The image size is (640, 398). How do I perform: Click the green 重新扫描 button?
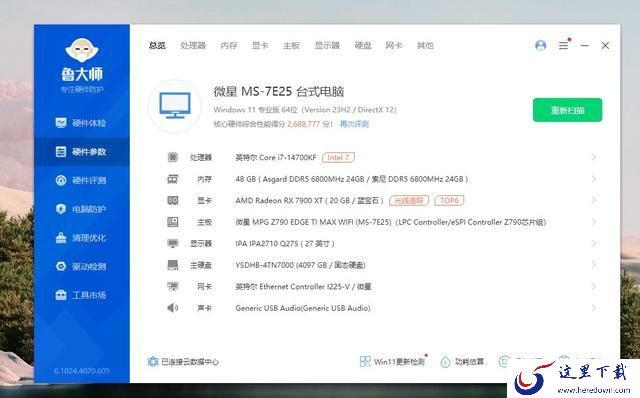pyautogui.click(x=567, y=110)
